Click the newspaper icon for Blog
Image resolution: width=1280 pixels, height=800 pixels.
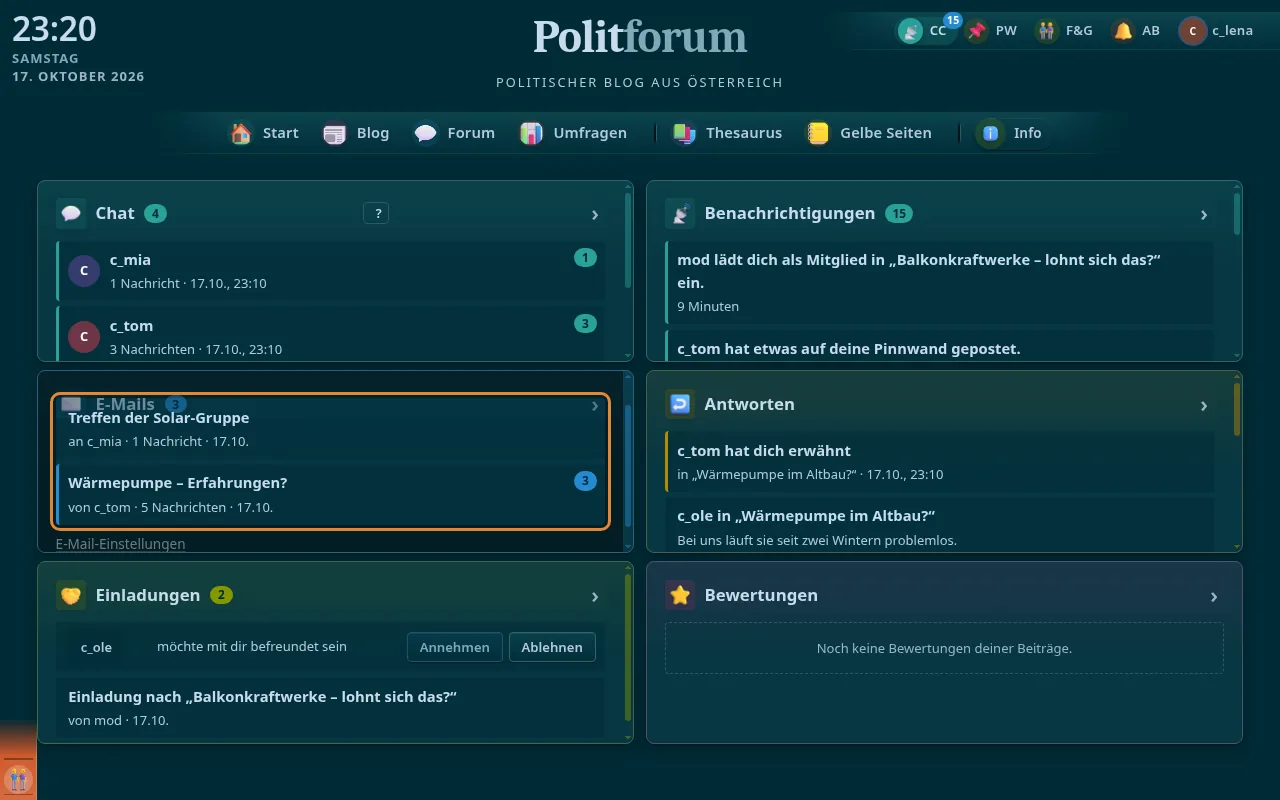pos(335,133)
